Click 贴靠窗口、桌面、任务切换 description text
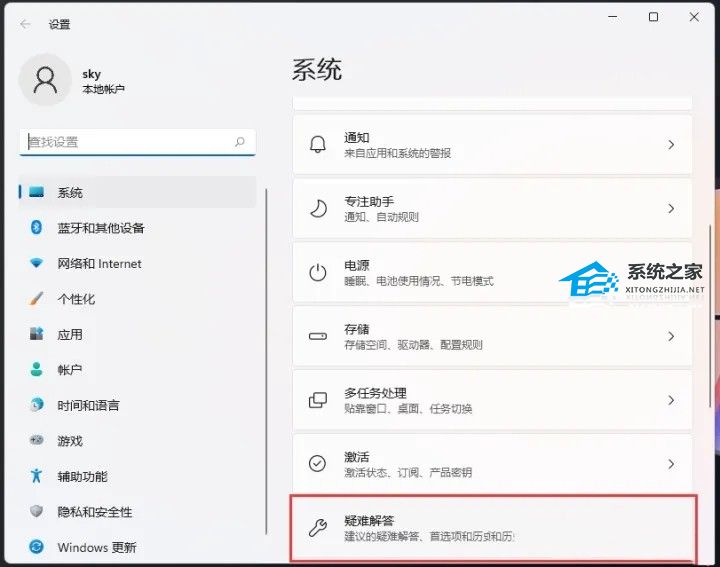 click(408, 408)
